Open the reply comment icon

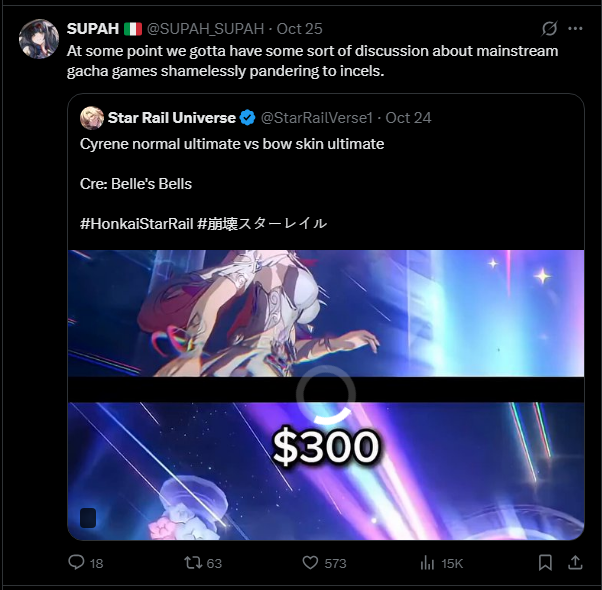pos(76,562)
